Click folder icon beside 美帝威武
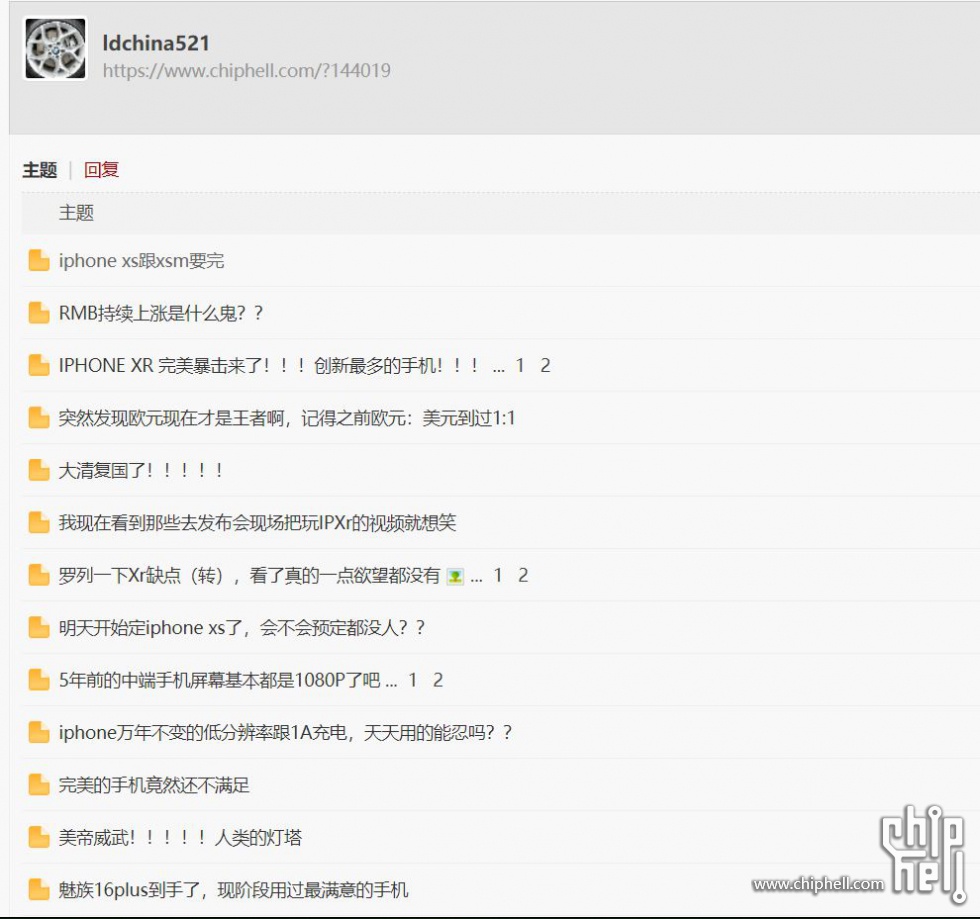The image size is (980, 919). point(39,838)
